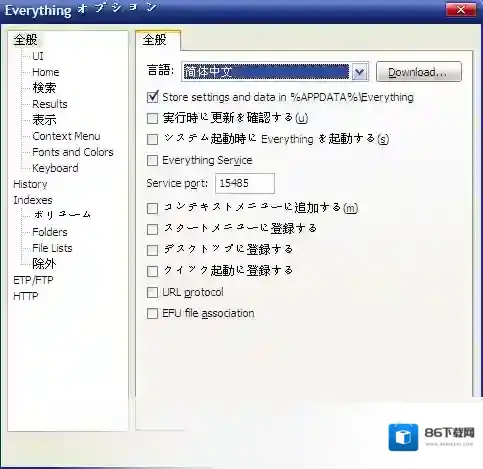Viewport: 483px width, 469px height.
Task: Open the File Lists settings page
Action: click(52, 248)
